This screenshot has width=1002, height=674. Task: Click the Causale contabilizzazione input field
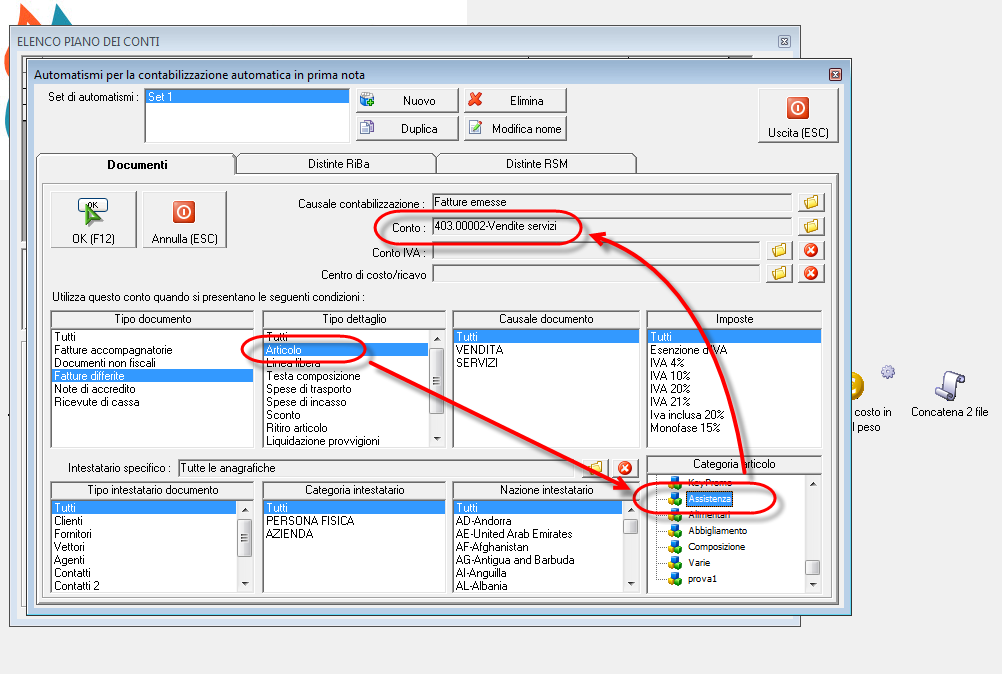(x=612, y=202)
